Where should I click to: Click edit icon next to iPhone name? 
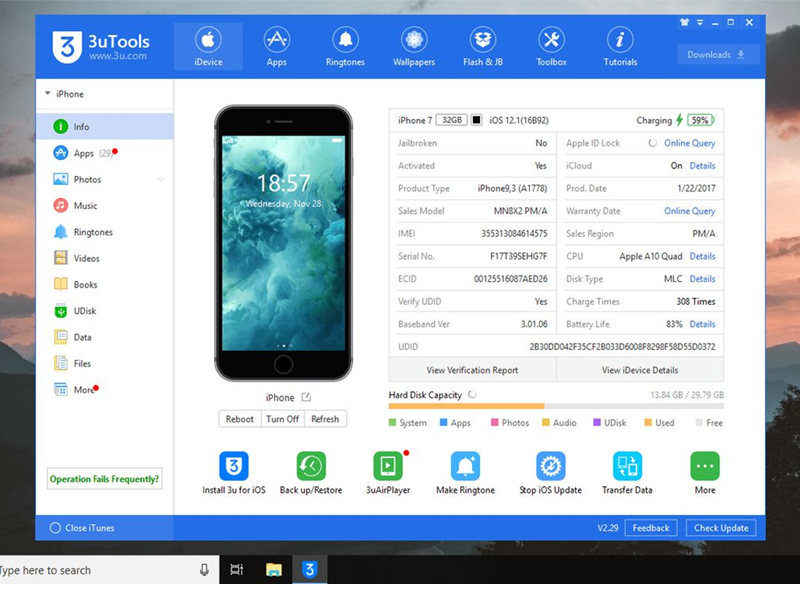pos(306,398)
